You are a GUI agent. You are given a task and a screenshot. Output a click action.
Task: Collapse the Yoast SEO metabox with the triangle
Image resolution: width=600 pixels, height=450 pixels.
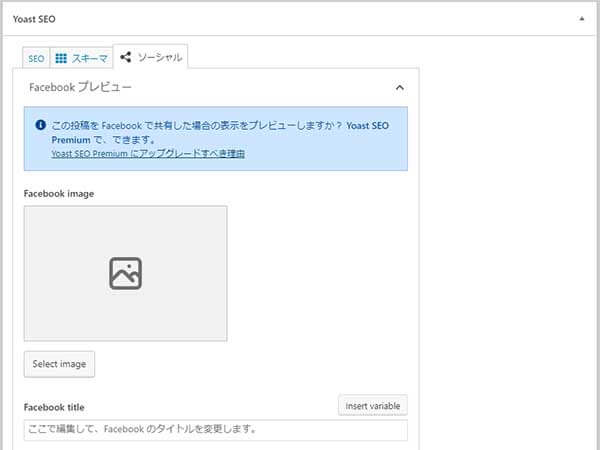click(x=581, y=19)
